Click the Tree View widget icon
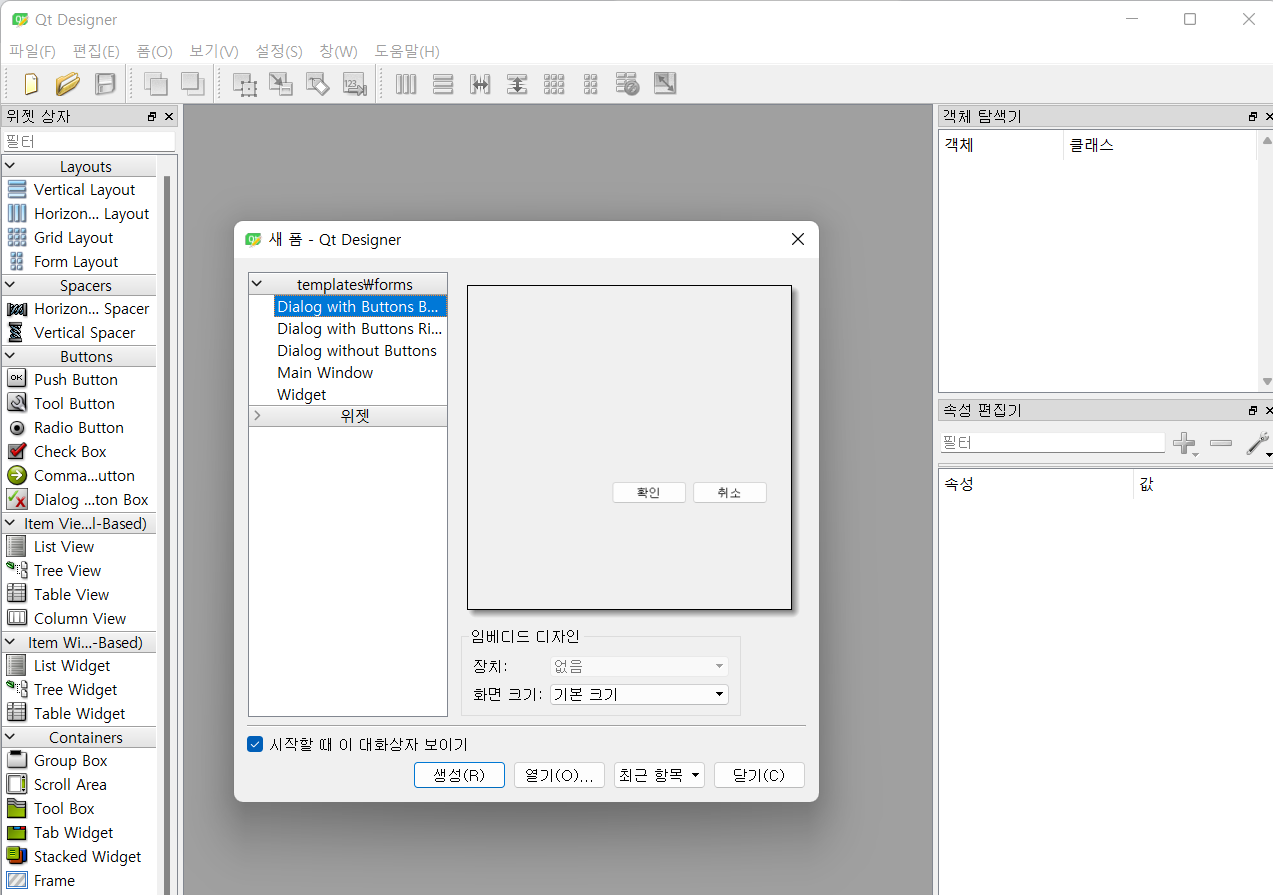 click(x=17, y=570)
